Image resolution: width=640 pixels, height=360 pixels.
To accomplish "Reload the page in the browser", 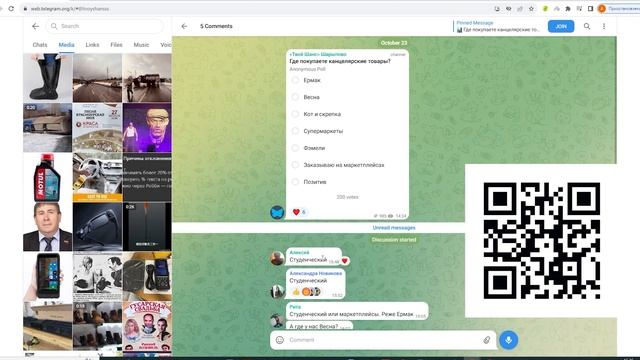I will point(11,9).
